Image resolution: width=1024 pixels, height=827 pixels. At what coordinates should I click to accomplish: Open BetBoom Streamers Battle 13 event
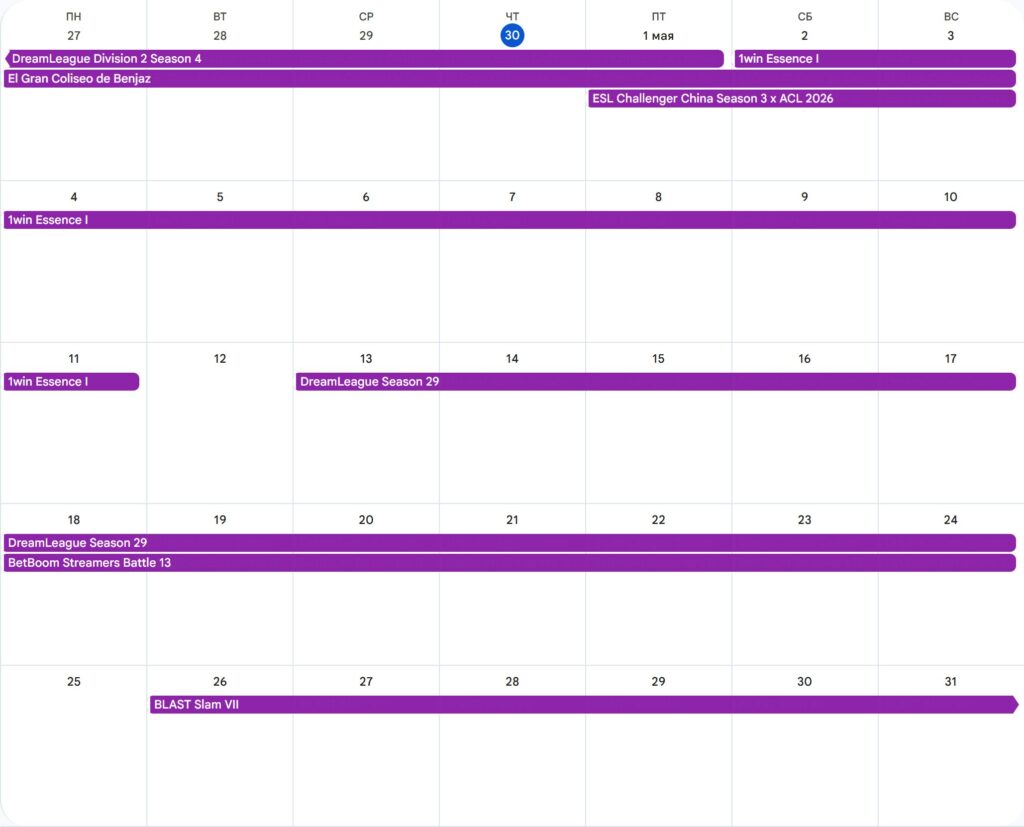pyautogui.click(x=509, y=563)
